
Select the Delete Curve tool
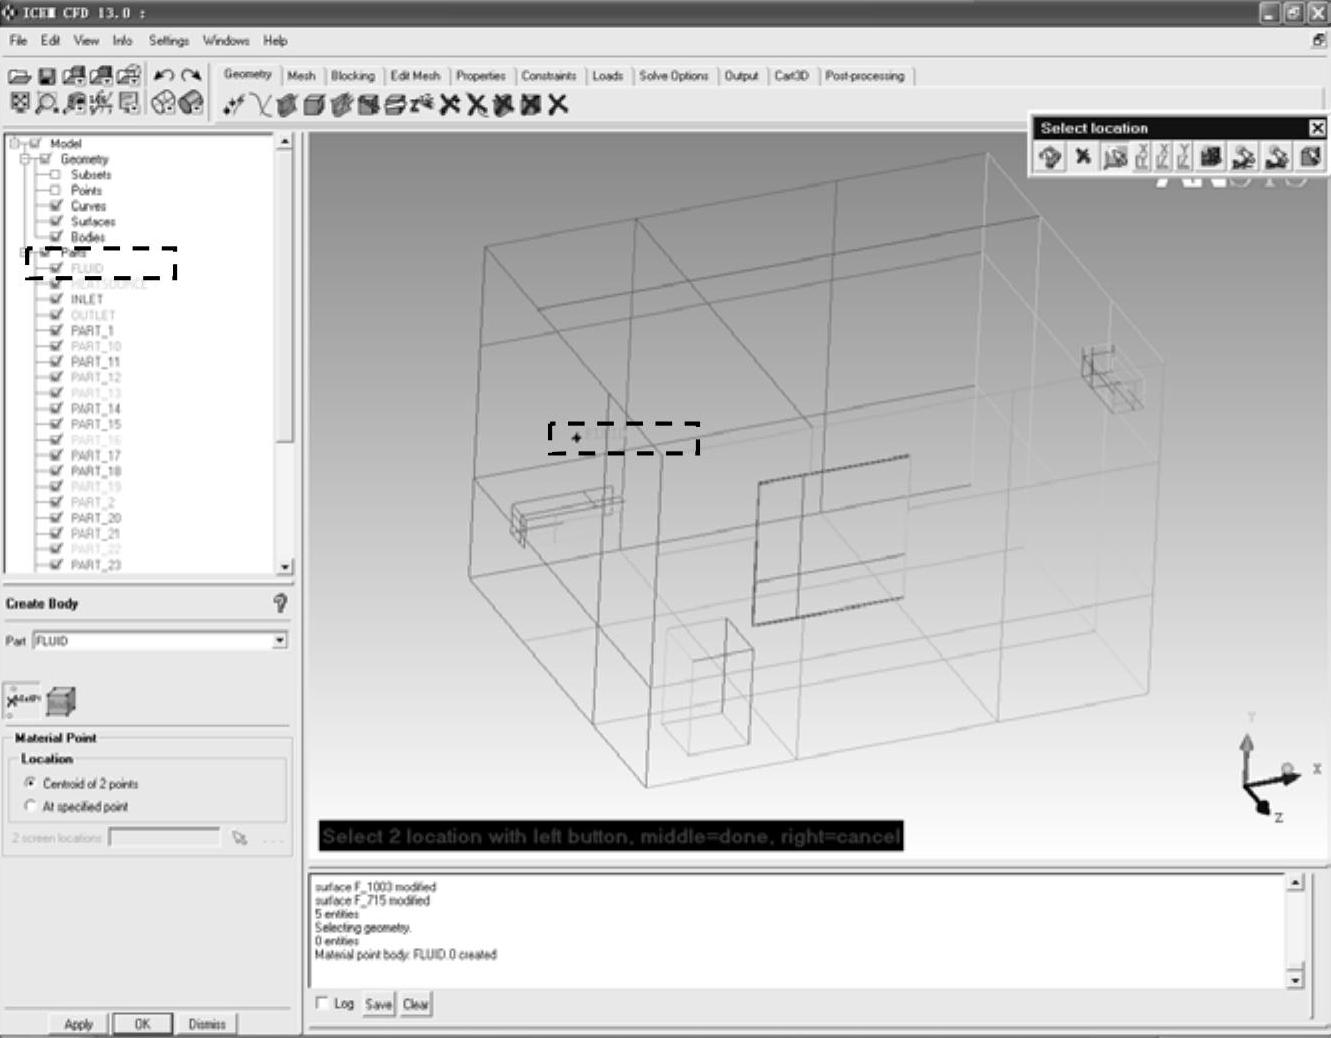(x=477, y=105)
